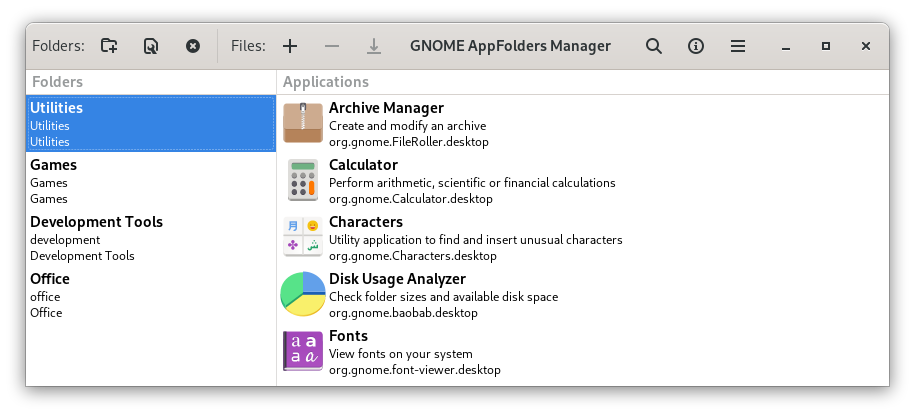This screenshot has width=915, height=415.
Task: Select the Calculator title text
Action: click(364, 165)
